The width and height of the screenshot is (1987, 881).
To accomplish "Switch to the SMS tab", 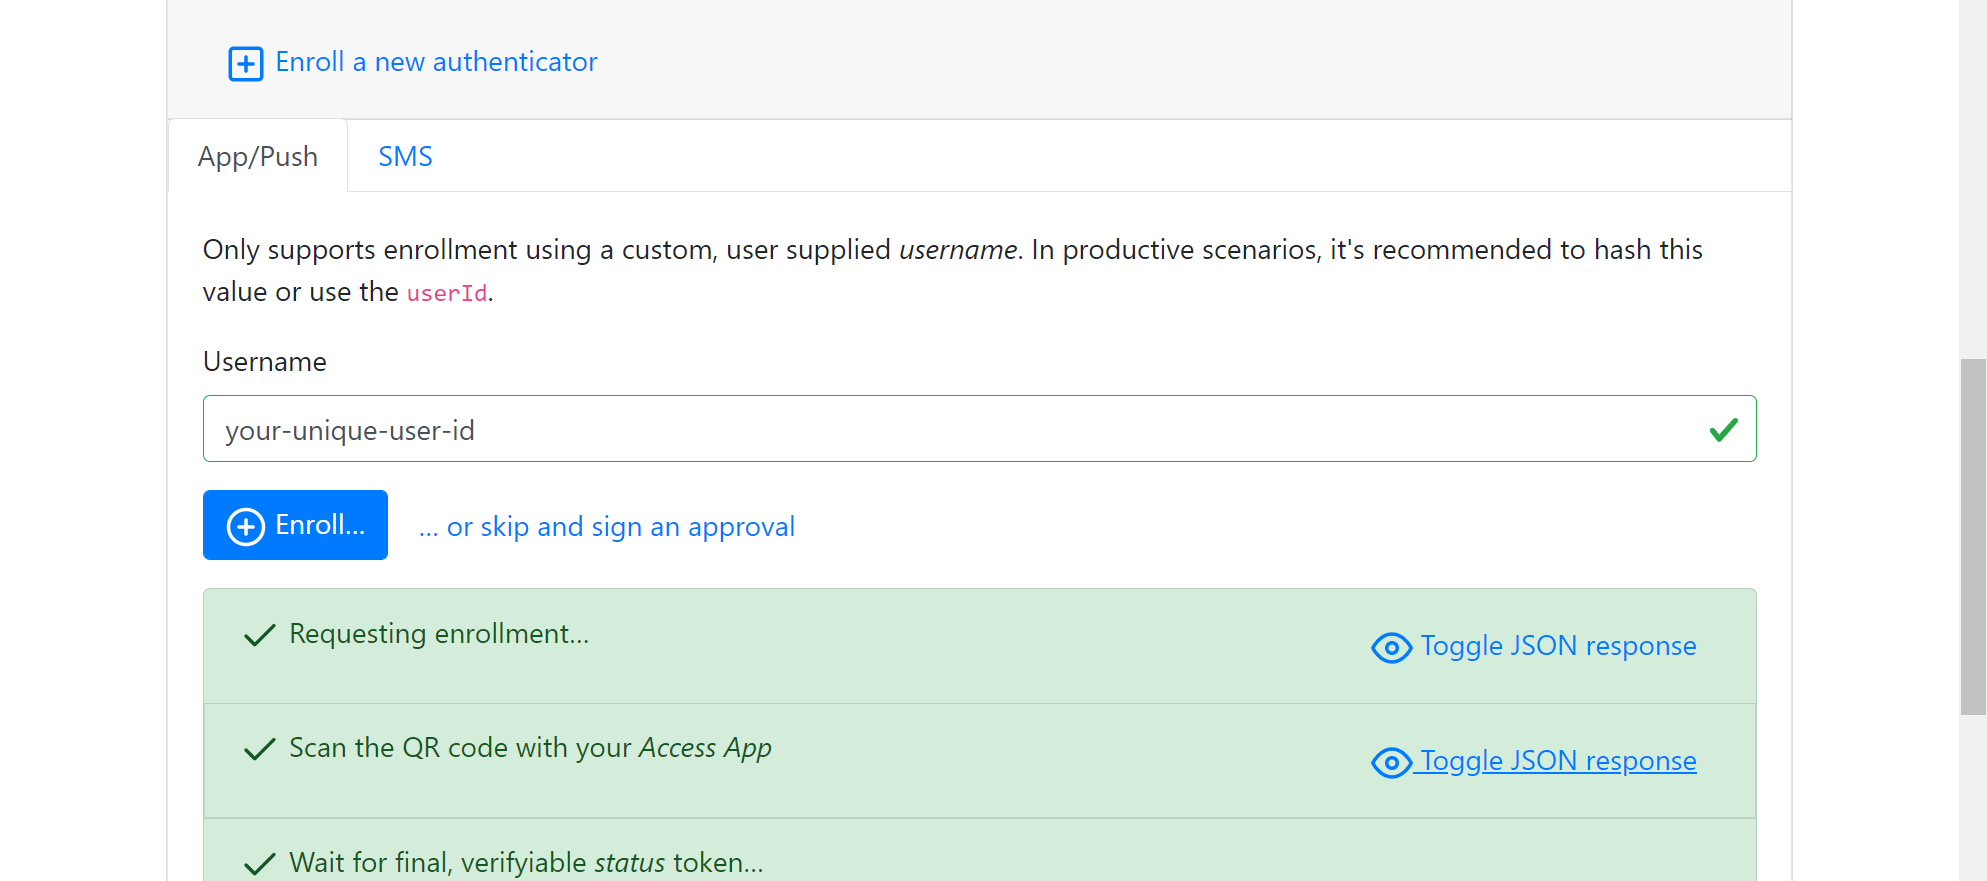I will click(x=405, y=156).
